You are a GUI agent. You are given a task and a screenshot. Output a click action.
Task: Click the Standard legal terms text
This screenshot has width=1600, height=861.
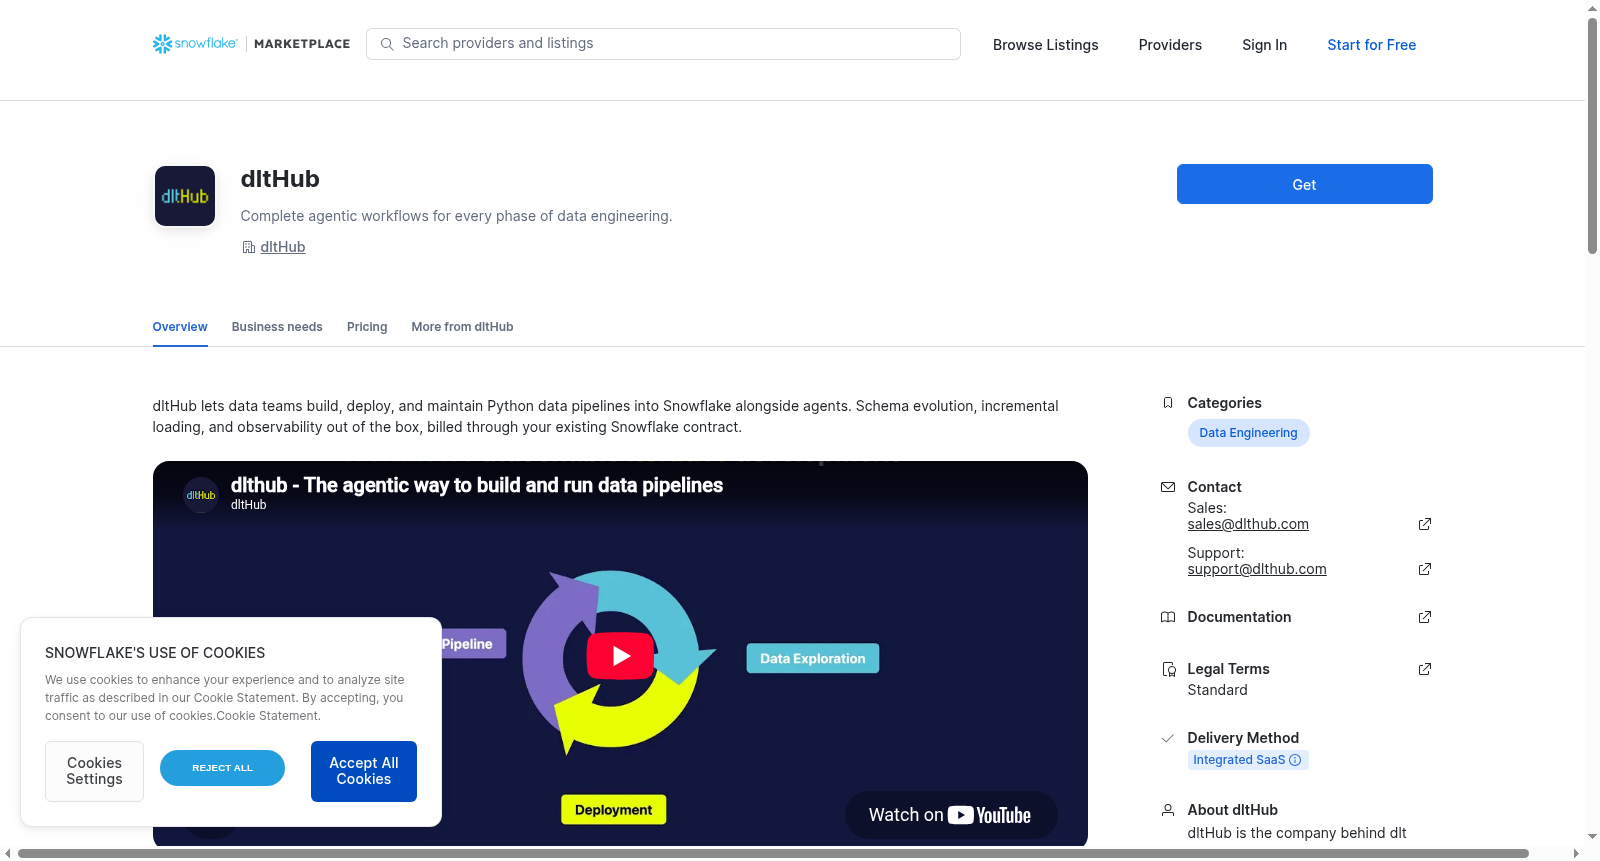[x=1217, y=690]
